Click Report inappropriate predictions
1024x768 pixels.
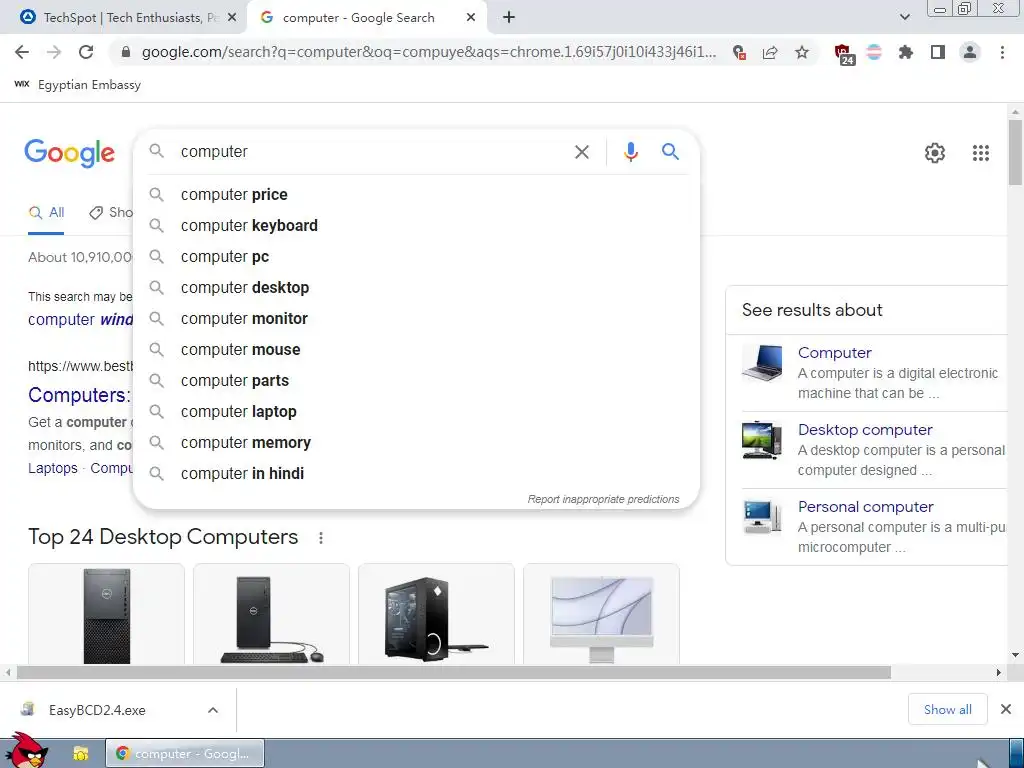603,499
